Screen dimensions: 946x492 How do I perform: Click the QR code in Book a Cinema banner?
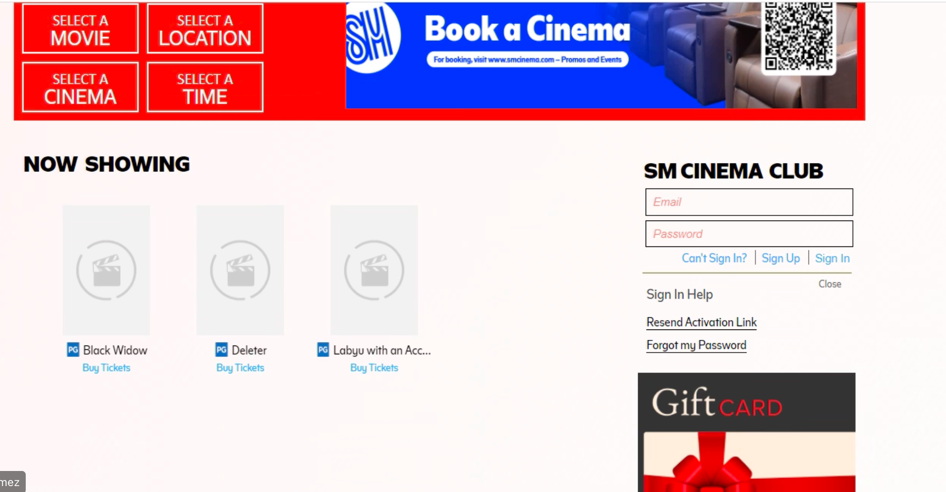[799, 37]
